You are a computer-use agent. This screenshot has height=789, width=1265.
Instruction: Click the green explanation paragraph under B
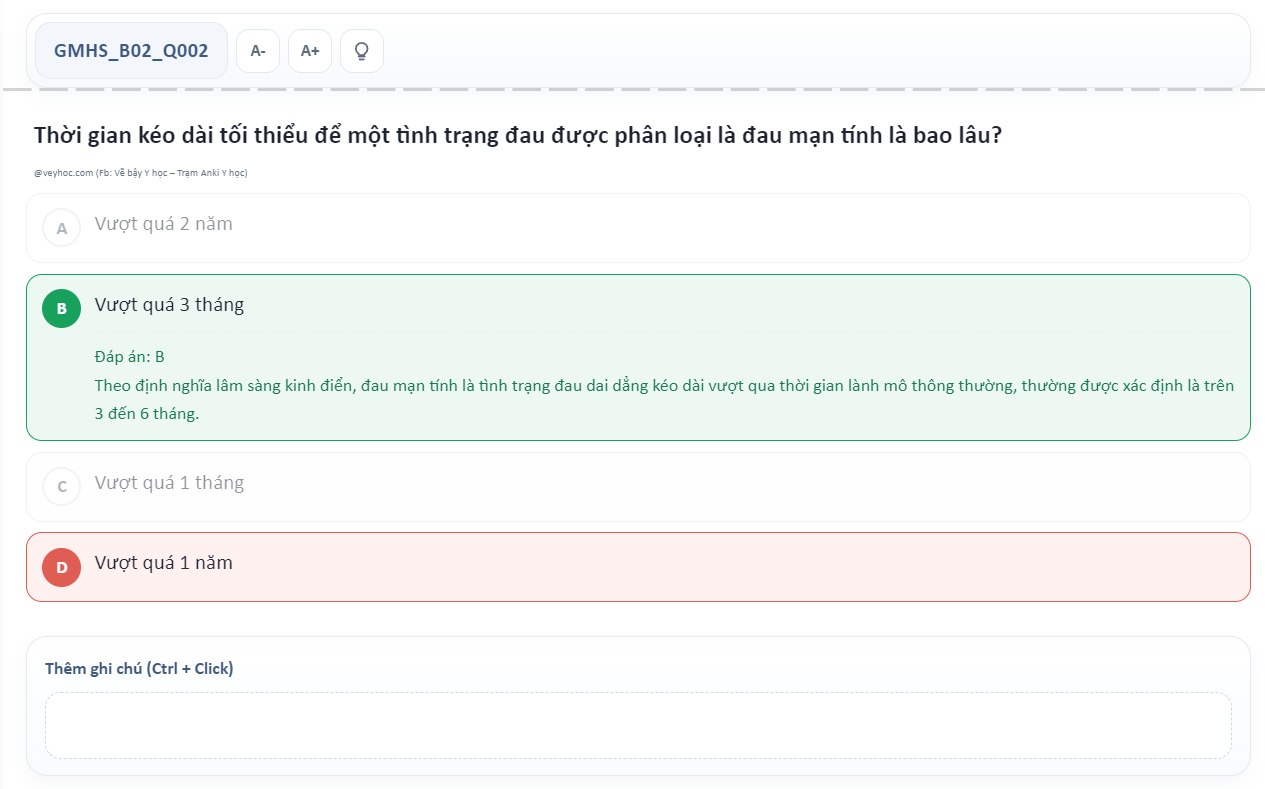664,399
